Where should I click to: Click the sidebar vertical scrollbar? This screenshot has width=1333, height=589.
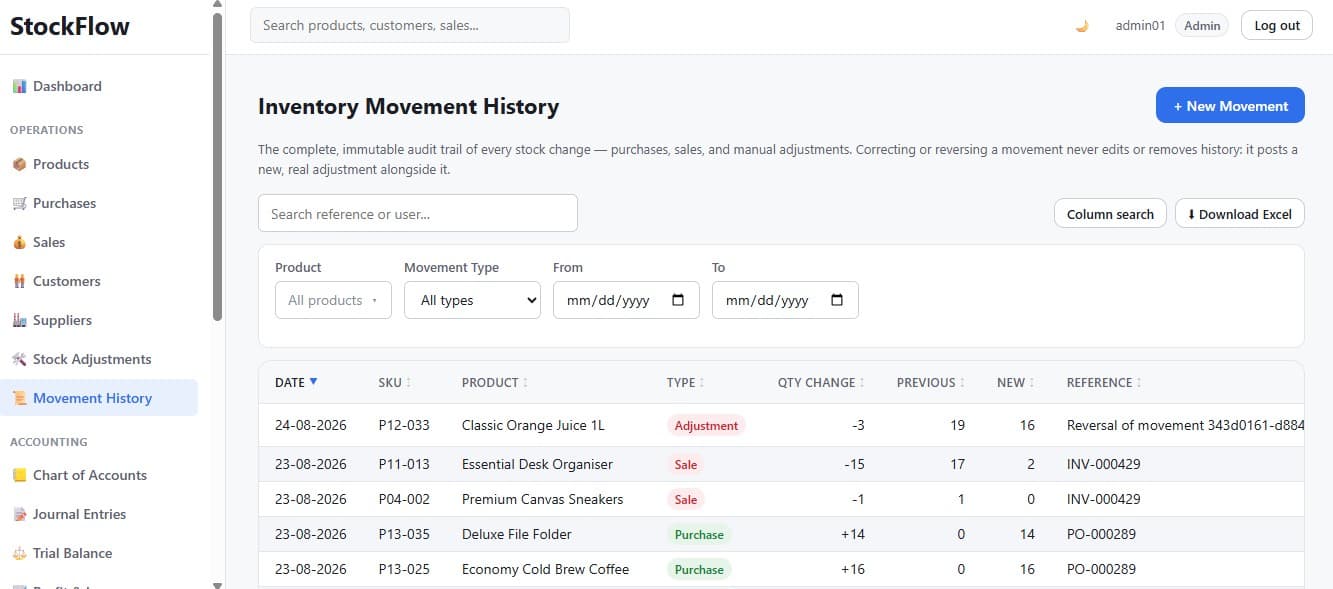(x=218, y=165)
